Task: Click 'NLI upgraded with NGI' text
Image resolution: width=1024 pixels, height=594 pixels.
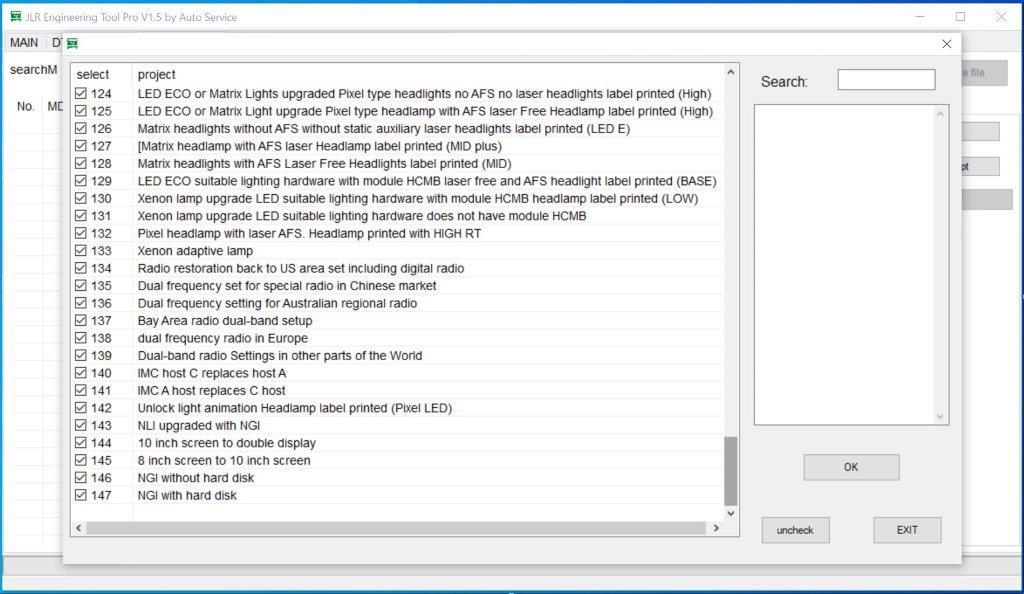Action: (199, 426)
